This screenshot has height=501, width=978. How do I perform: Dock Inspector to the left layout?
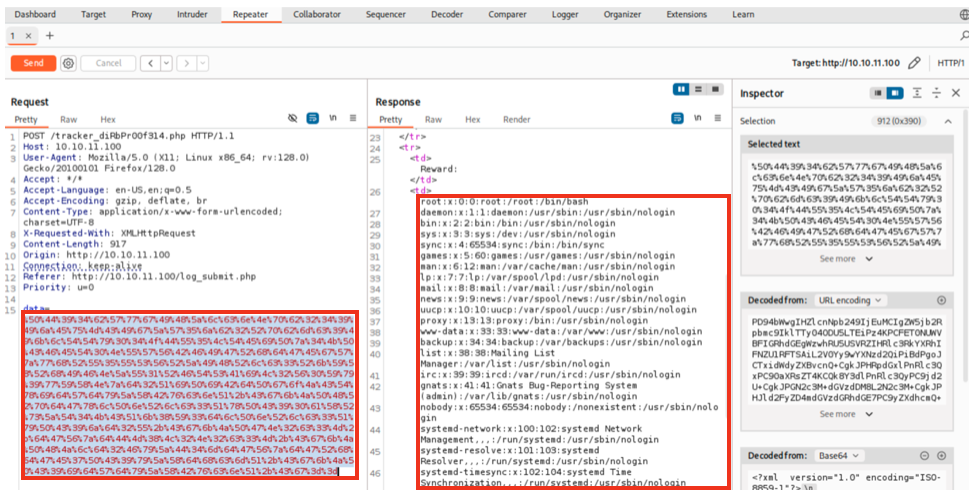tap(878, 93)
